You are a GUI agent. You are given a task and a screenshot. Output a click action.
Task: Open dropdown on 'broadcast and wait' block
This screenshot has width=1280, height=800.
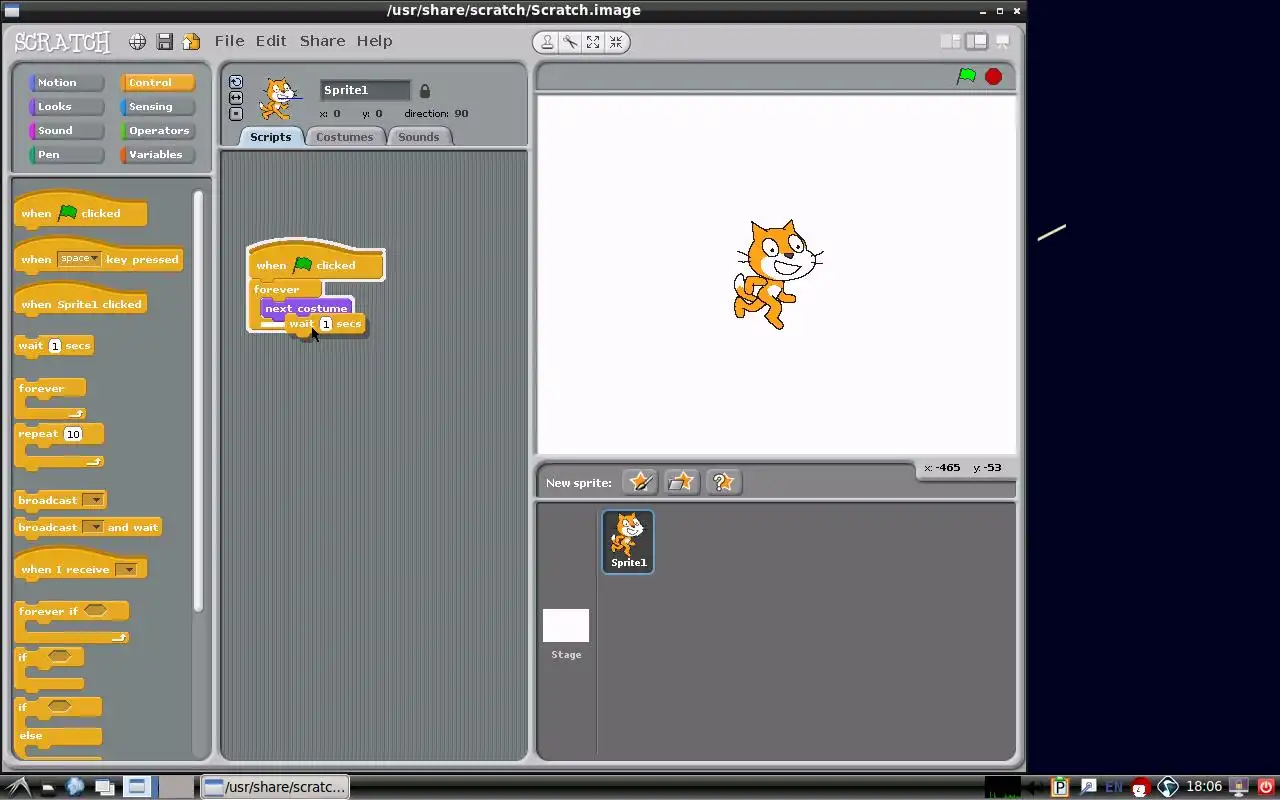point(93,527)
